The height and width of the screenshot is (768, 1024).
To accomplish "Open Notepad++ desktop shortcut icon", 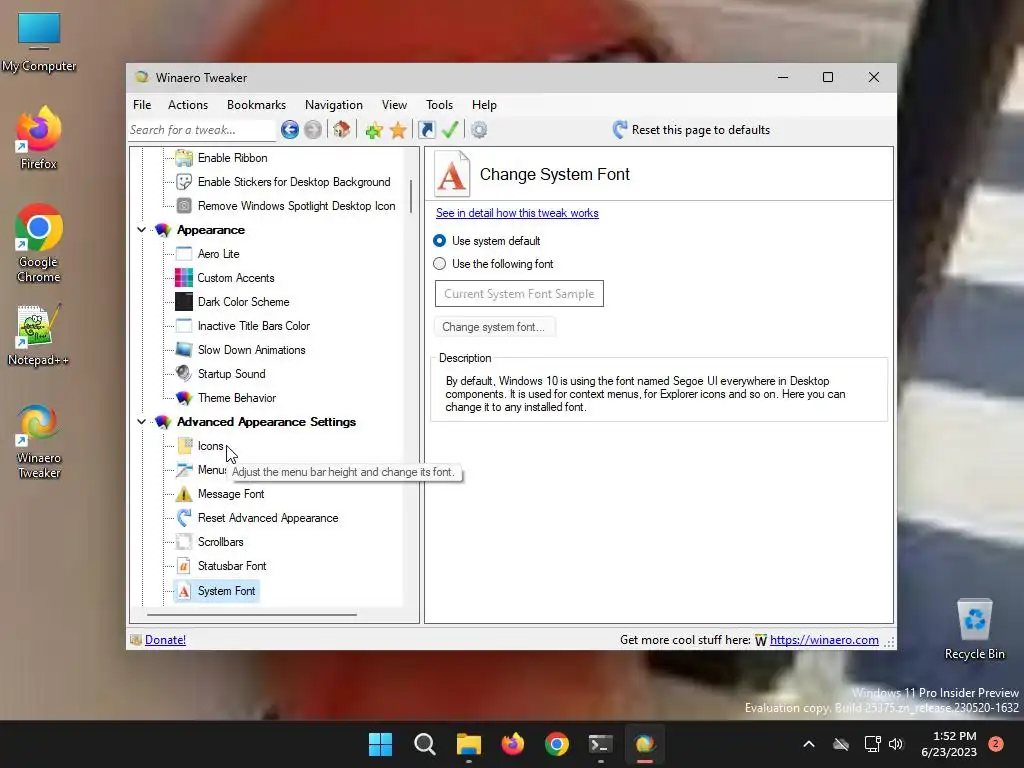I will [39, 327].
